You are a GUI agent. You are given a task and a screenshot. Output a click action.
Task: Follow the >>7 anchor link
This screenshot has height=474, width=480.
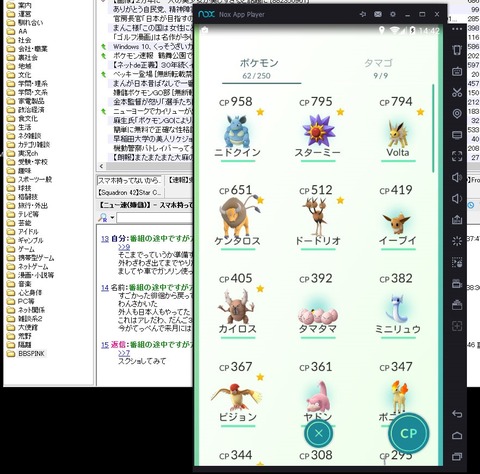point(124,353)
